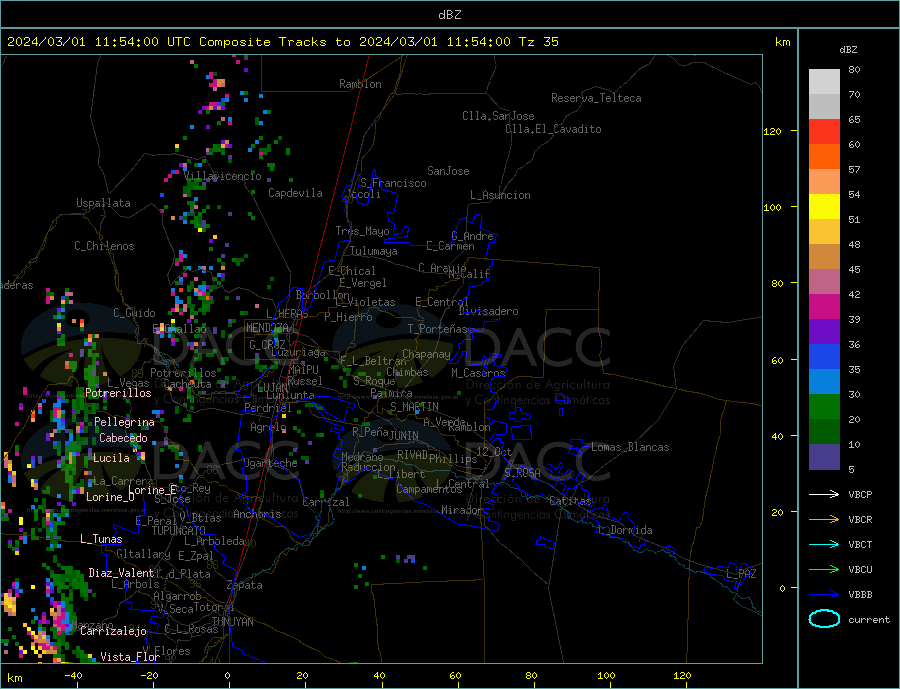Click the 100 tick on horizontal km axis
Screen dimensions: 900x689
tap(607, 676)
